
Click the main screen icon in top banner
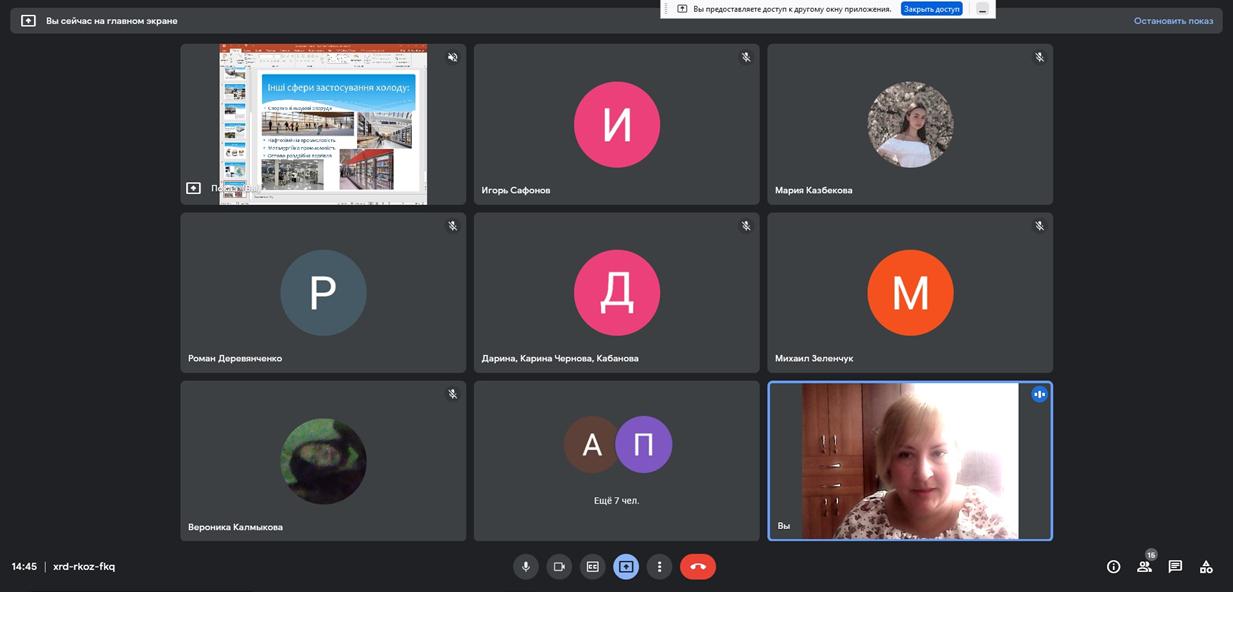[x=28, y=21]
